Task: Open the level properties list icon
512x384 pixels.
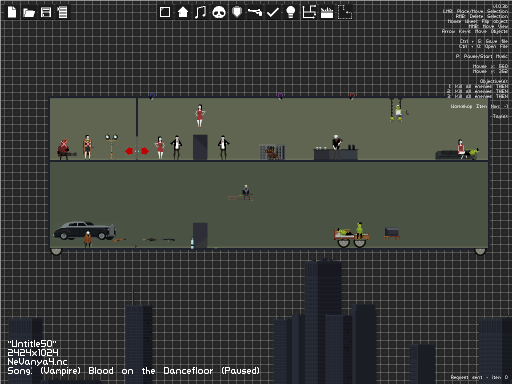Action: pos(62,12)
